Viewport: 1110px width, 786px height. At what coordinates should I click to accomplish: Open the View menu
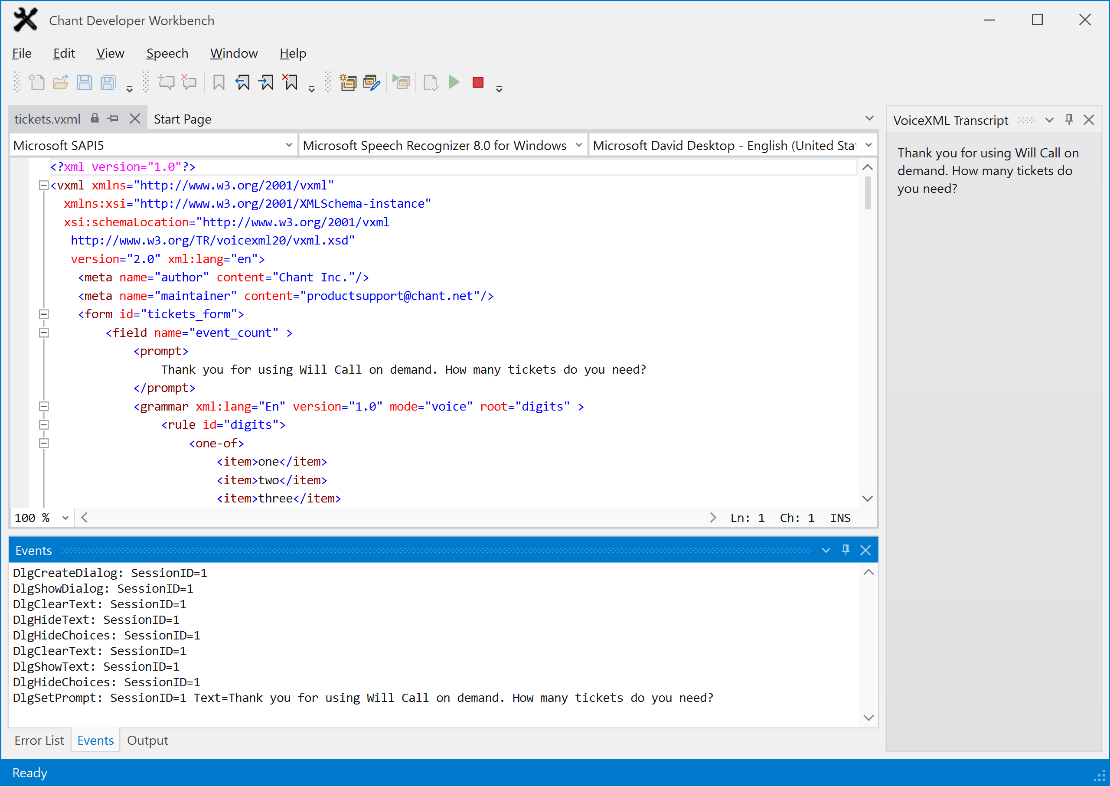click(x=110, y=53)
